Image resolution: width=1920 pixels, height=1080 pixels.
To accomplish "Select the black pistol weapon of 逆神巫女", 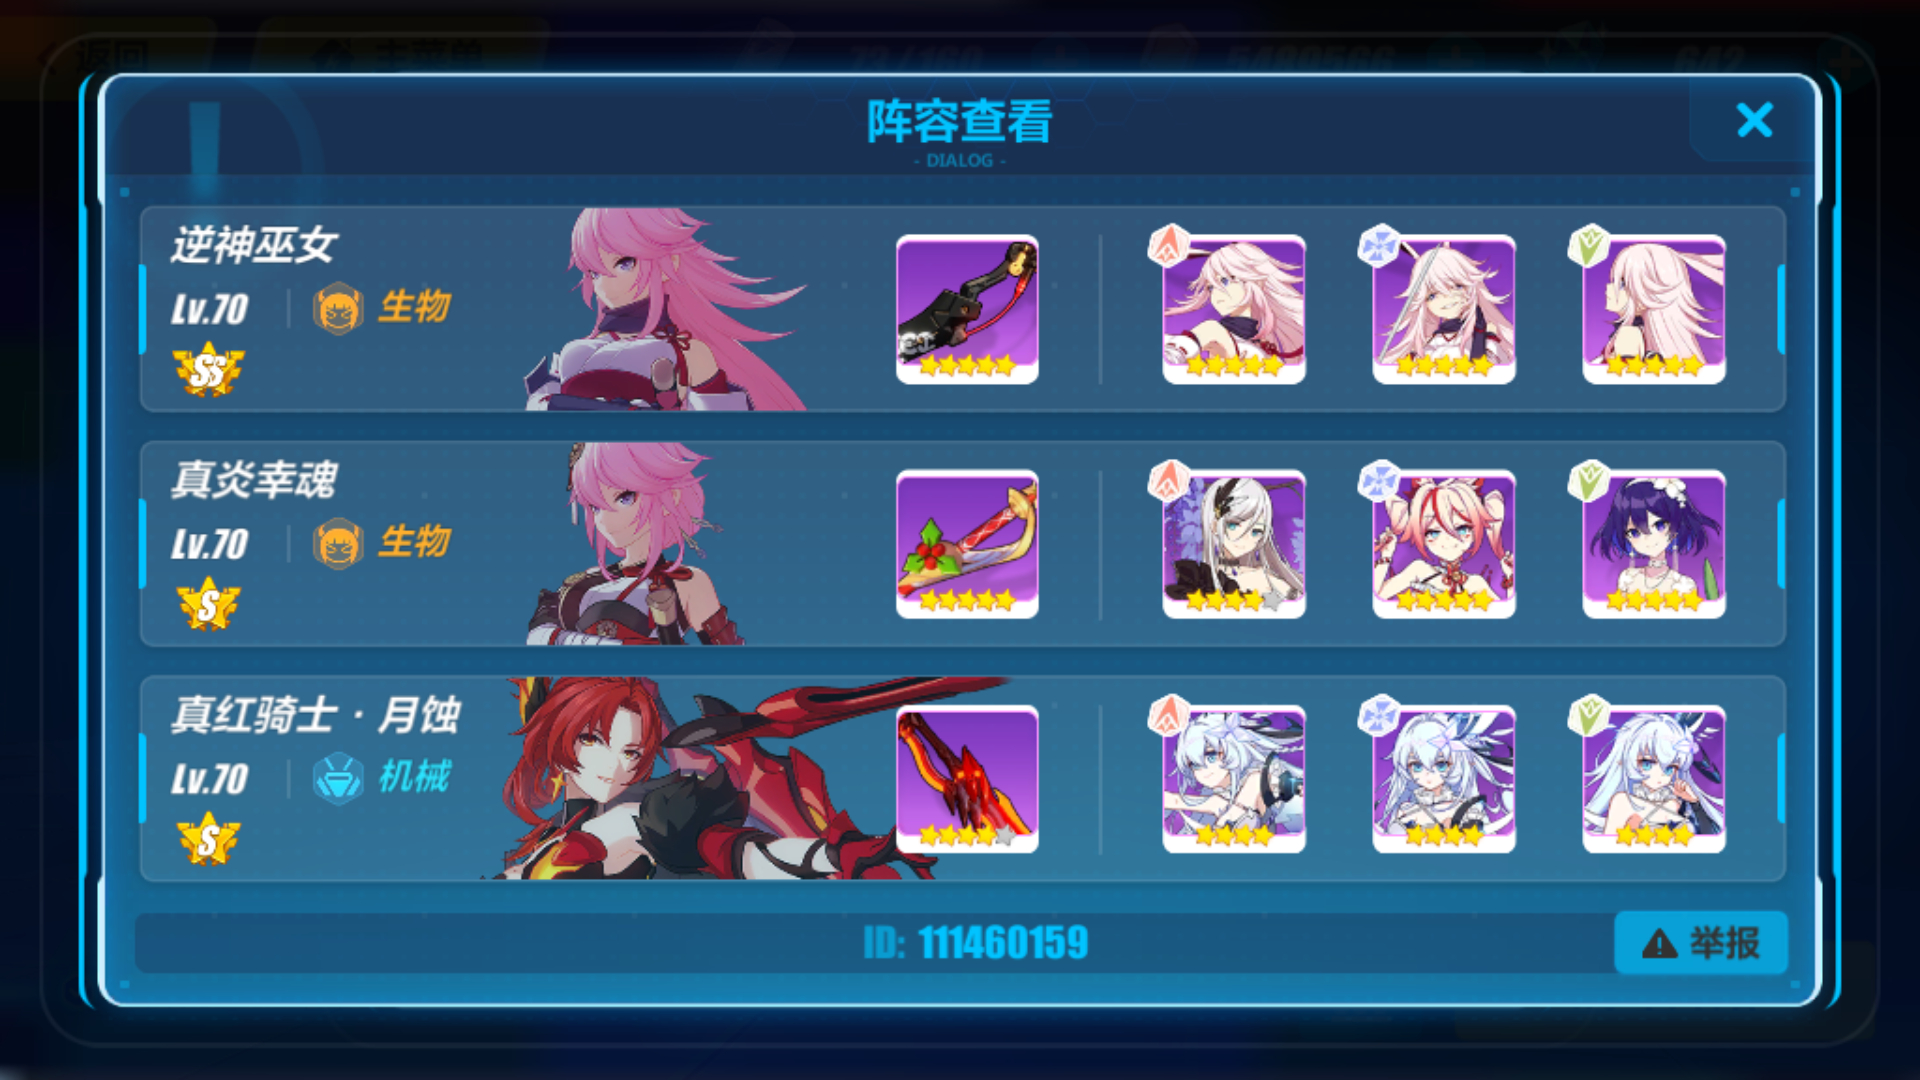I will 967,309.
